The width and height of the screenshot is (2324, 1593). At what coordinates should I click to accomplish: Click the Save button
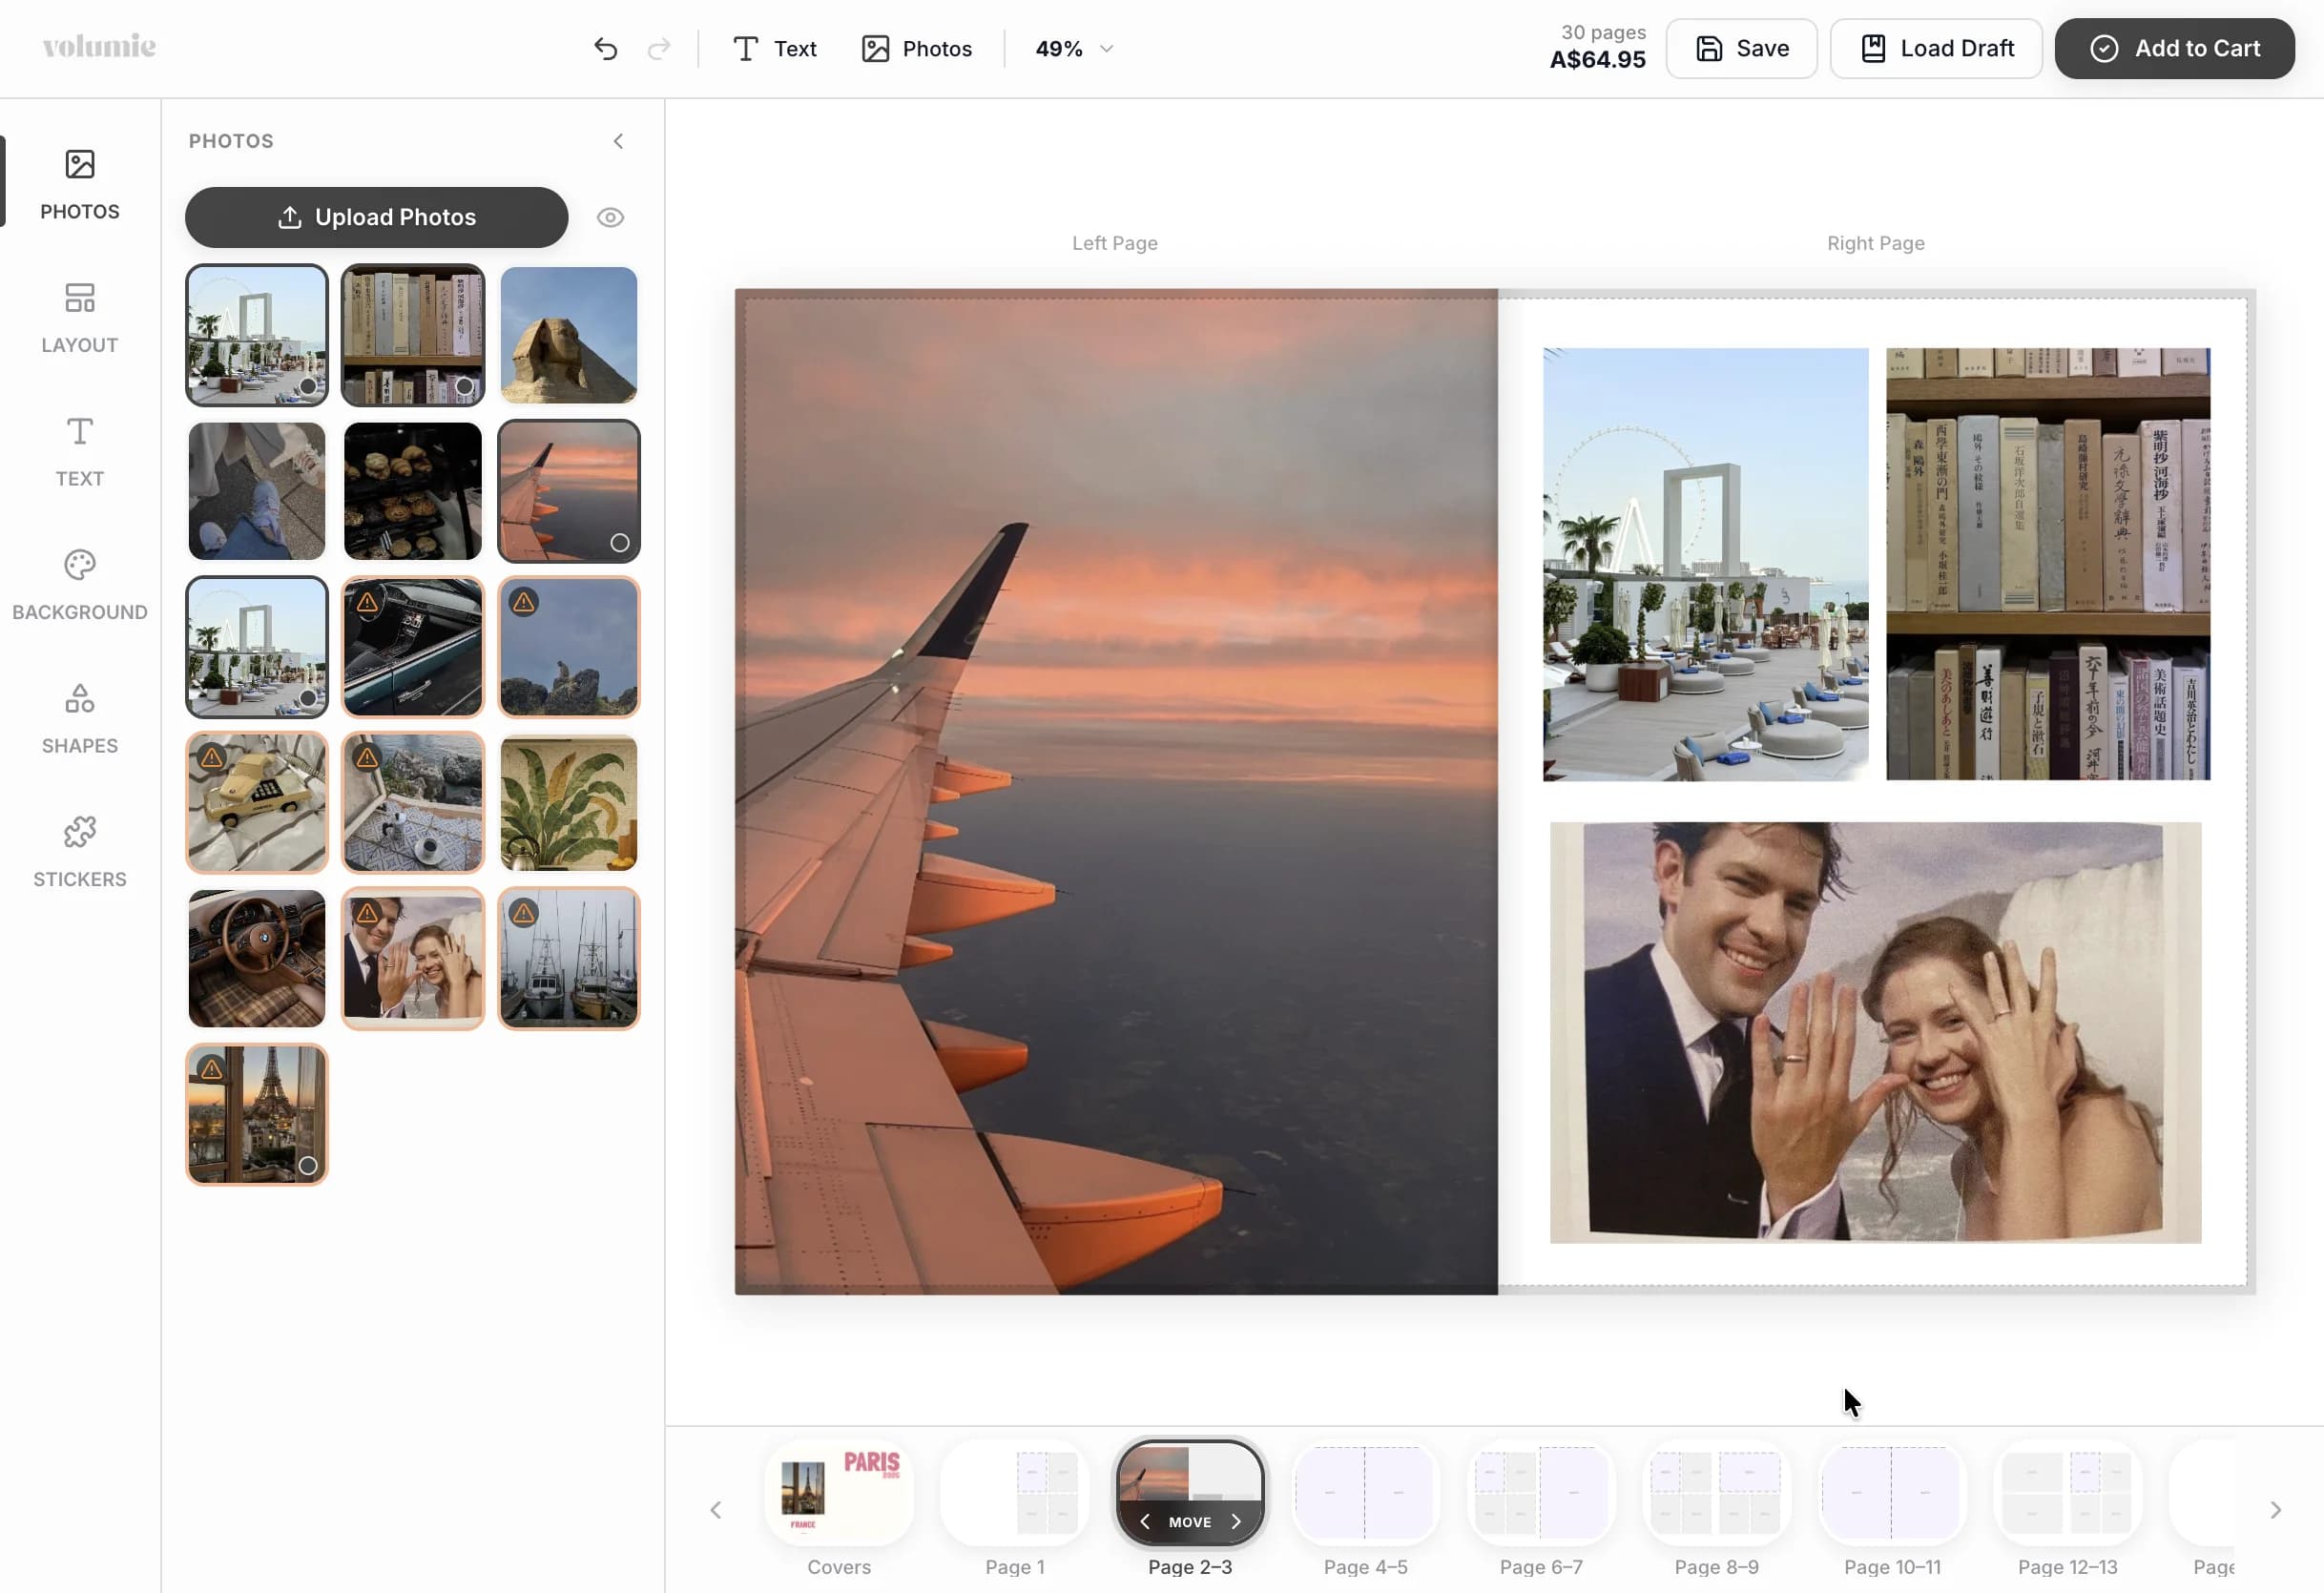tap(1741, 48)
